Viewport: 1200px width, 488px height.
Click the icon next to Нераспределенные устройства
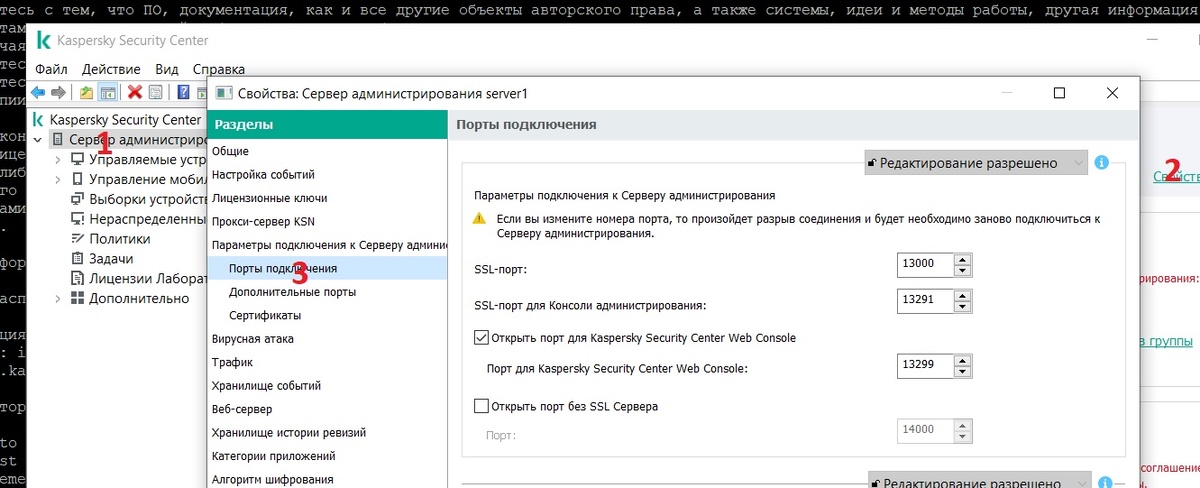click(x=77, y=219)
